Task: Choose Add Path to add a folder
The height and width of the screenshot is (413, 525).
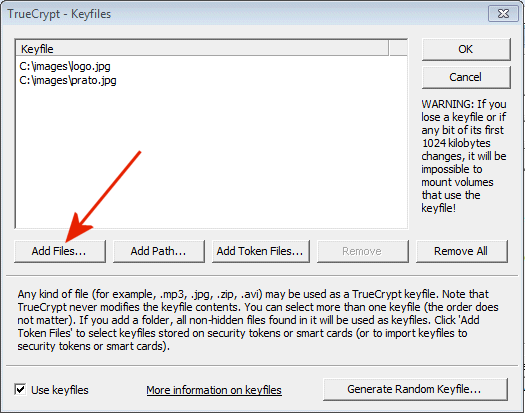Action: click(x=159, y=251)
